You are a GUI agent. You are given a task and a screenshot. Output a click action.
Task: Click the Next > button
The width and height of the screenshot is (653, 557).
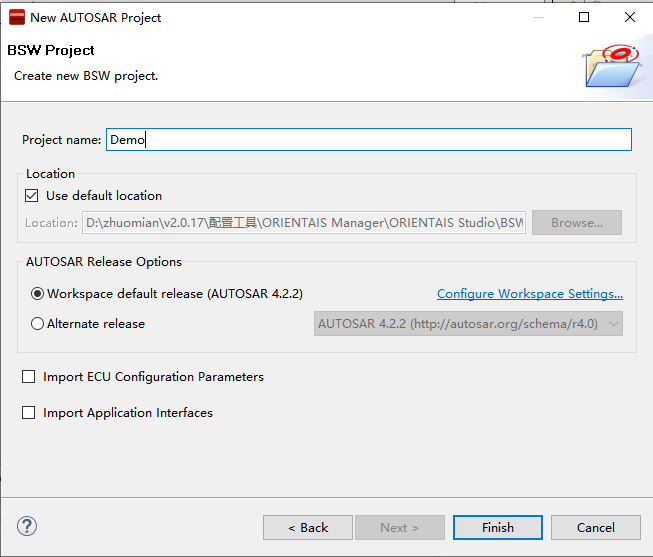click(x=399, y=527)
